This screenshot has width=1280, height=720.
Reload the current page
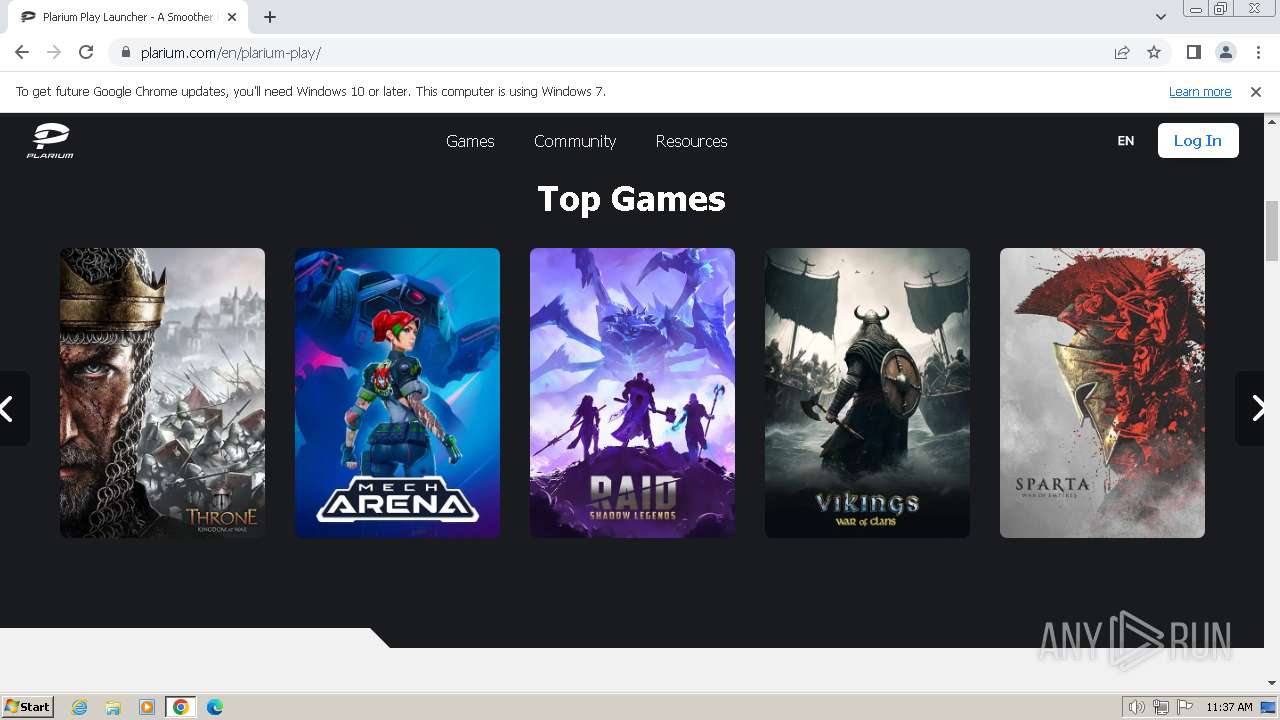pyautogui.click(x=86, y=52)
